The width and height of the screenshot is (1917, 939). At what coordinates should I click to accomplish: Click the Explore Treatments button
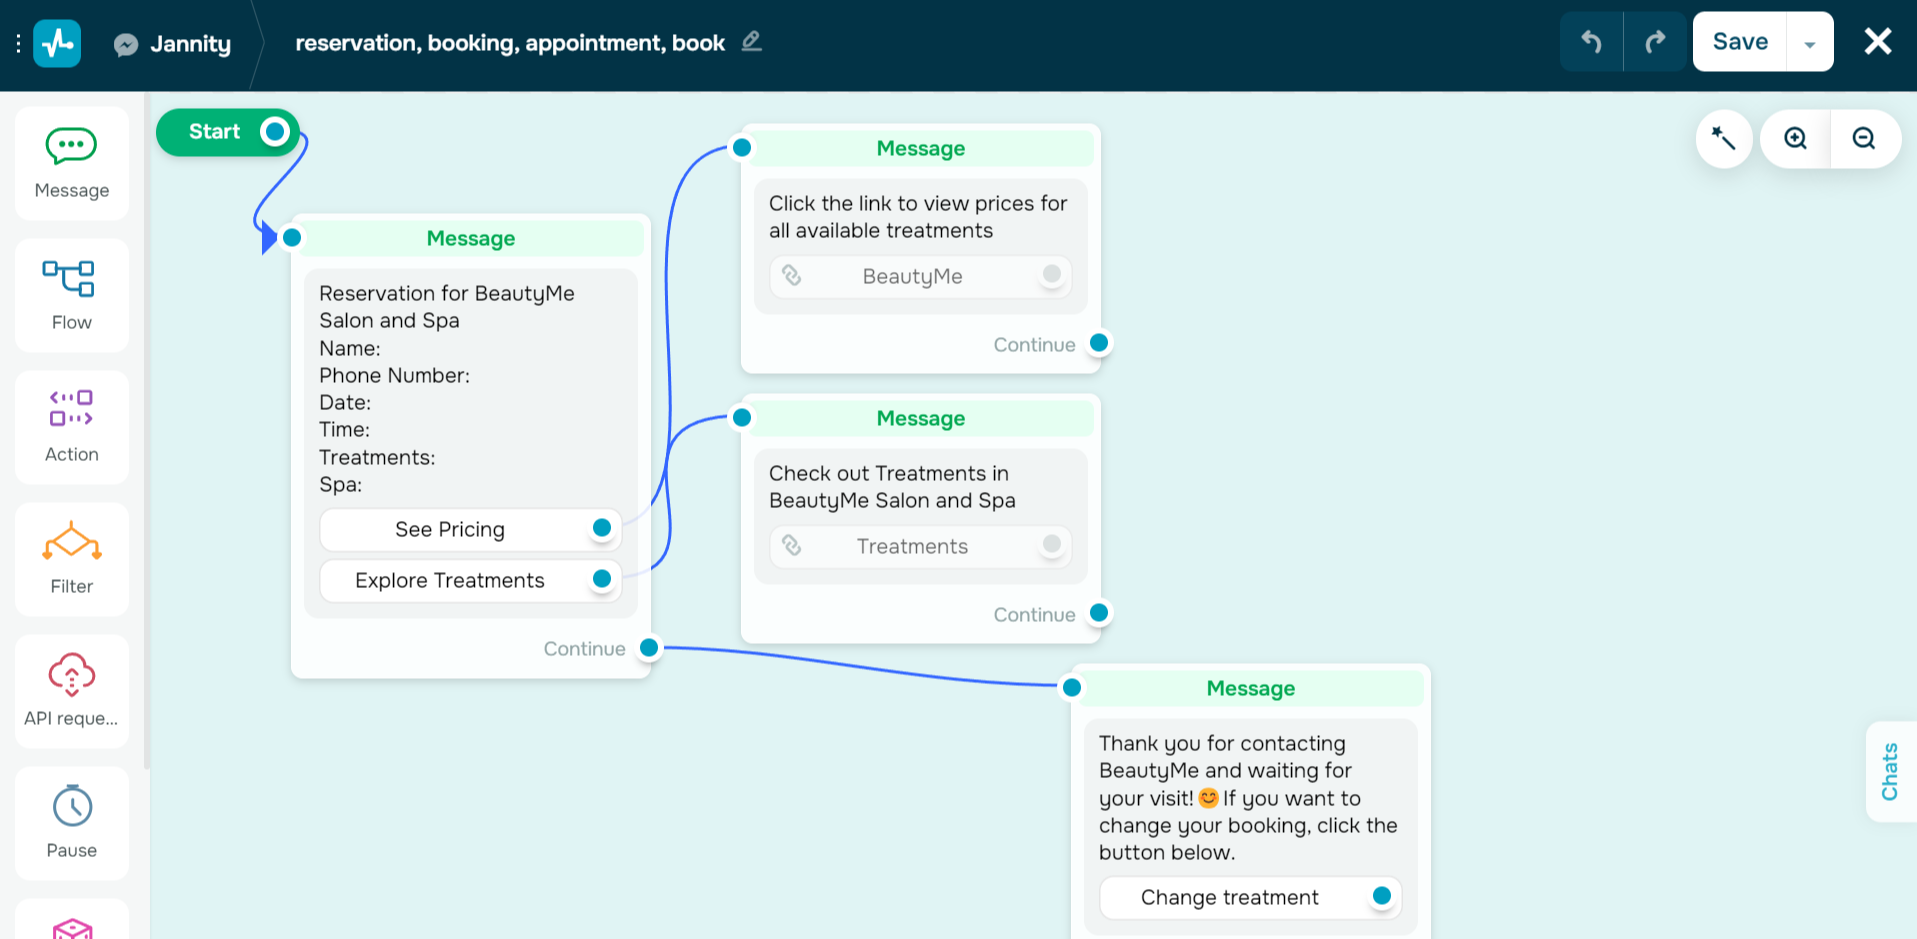pyautogui.click(x=450, y=580)
